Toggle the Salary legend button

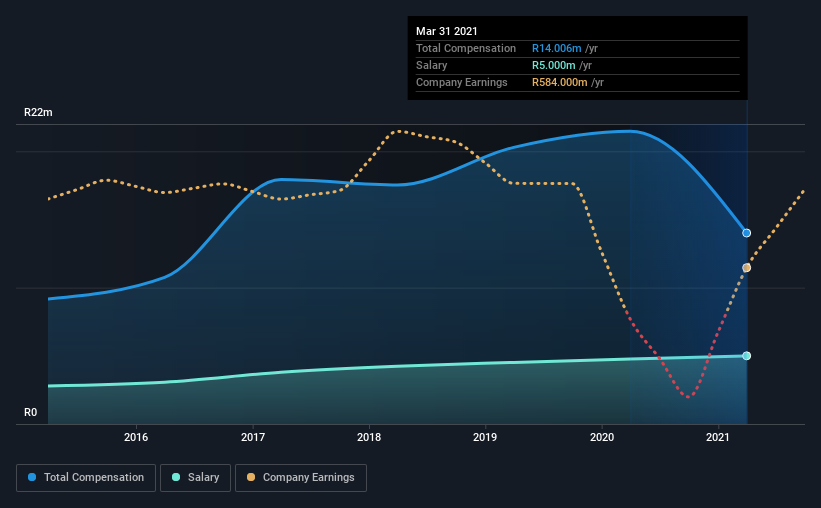point(195,478)
